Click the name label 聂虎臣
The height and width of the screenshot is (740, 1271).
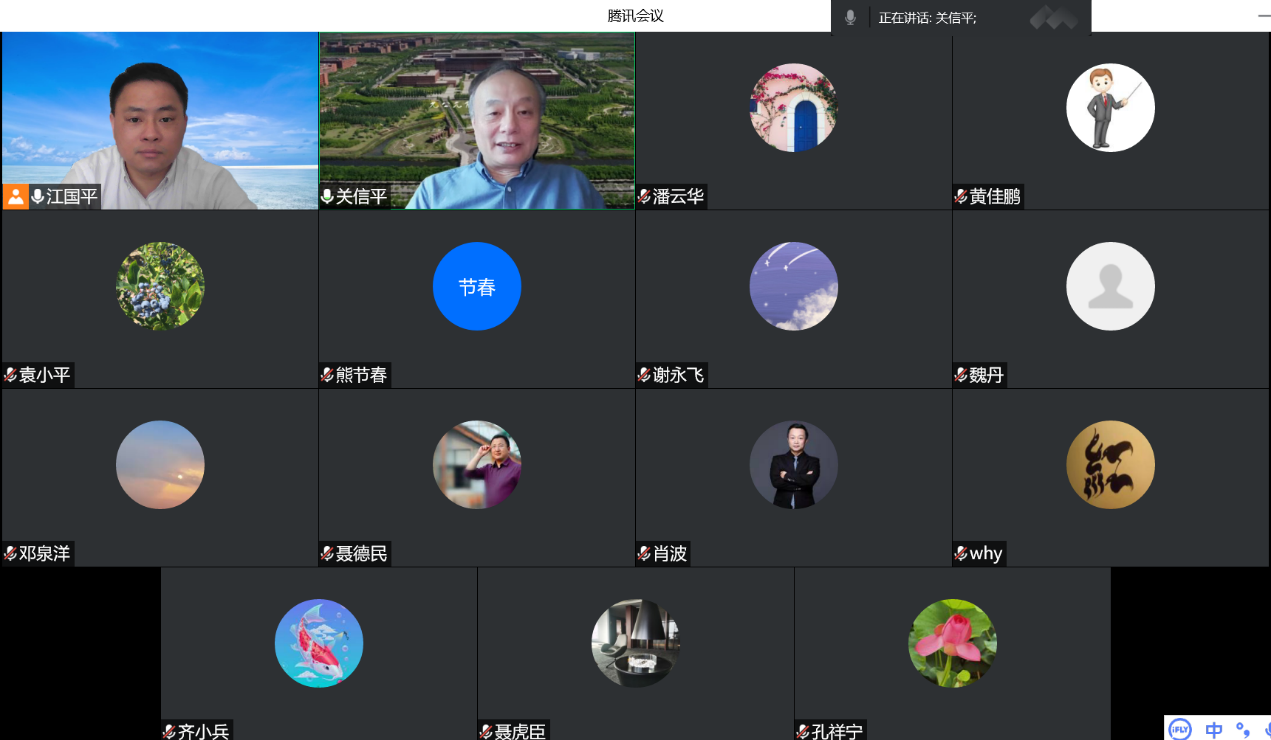pyautogui.click(x=521, y=732)
